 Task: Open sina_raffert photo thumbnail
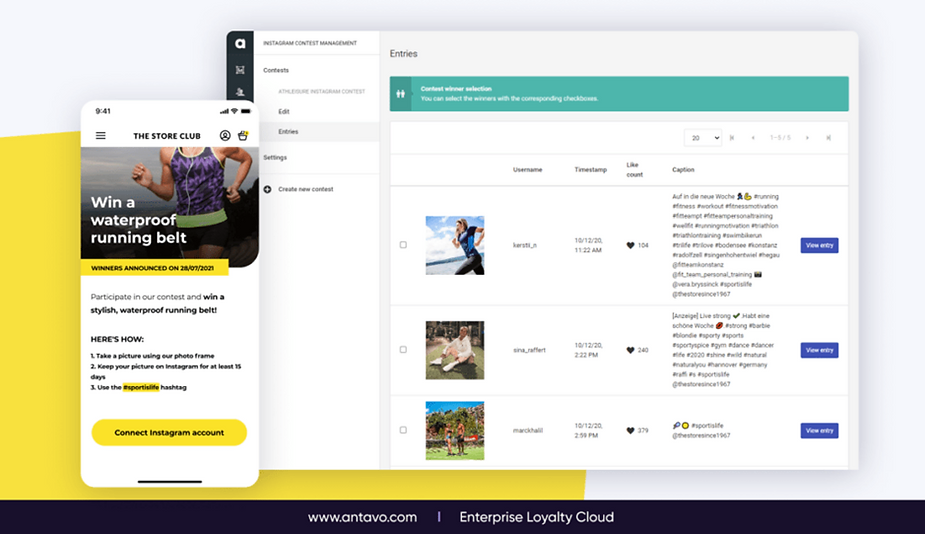[455, 350]
